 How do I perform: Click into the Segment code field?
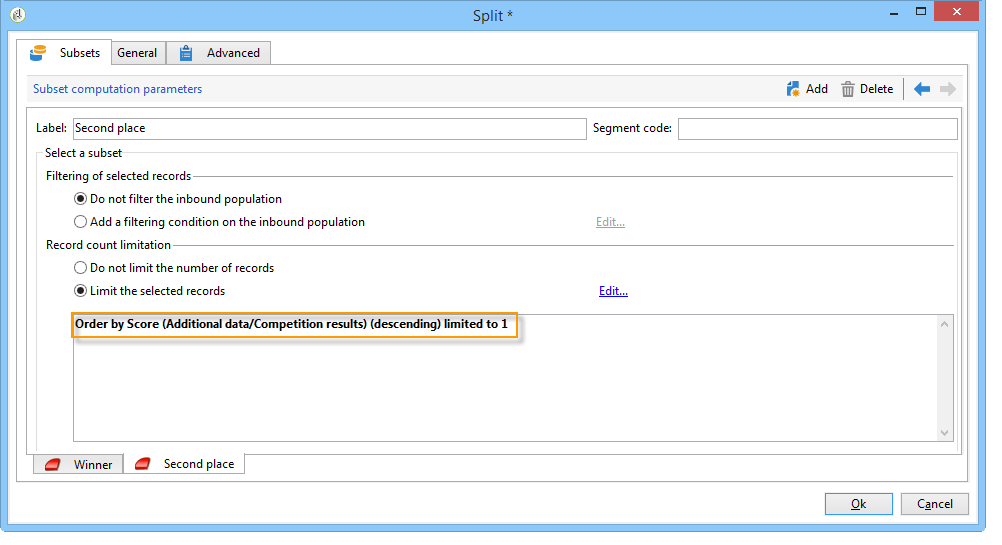(x=817, y=128)
